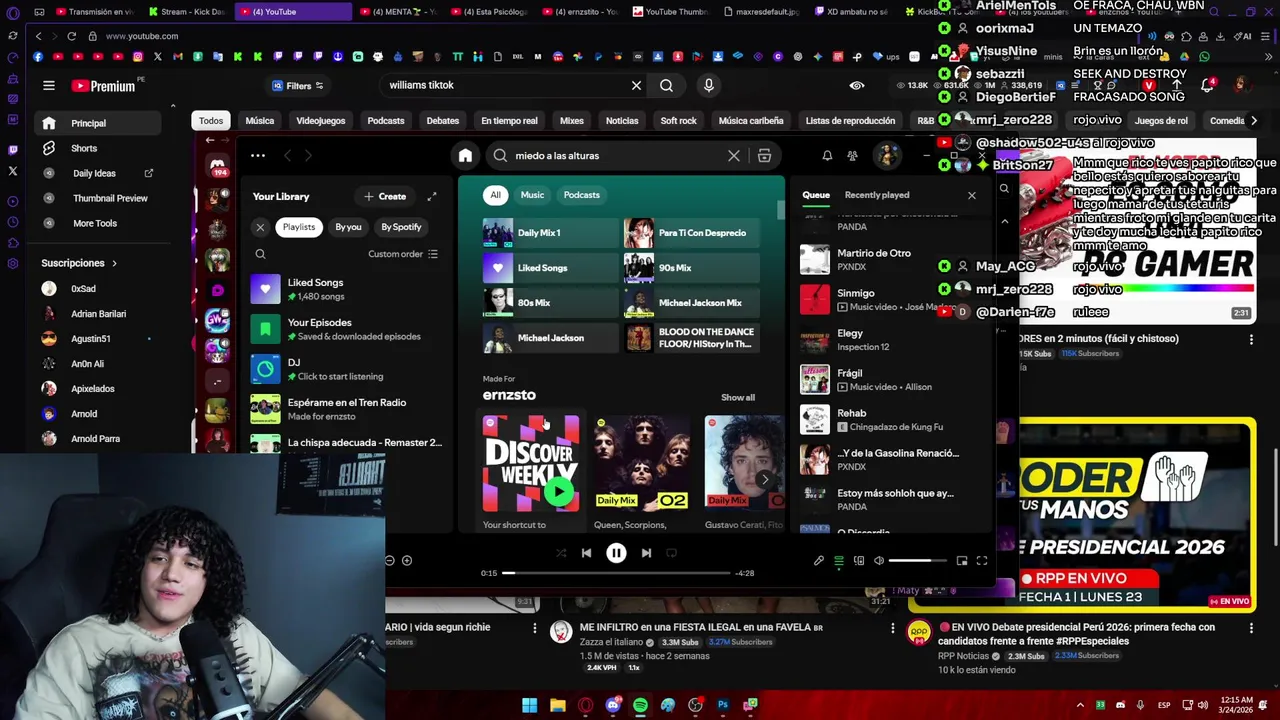Image resolution: width=1280 pixels, height=720 pixels.
Task: Toggle the By Spotify filter chip
Action: coord(401,227)
